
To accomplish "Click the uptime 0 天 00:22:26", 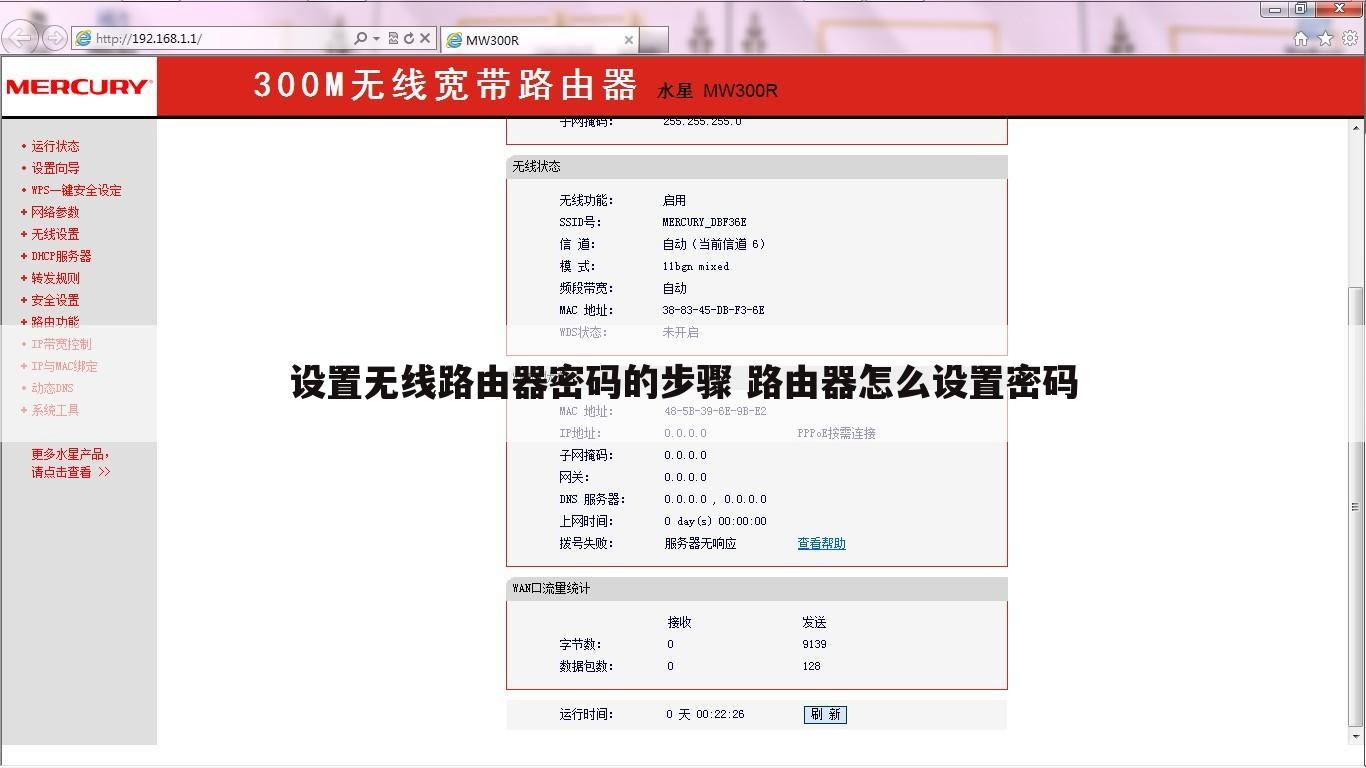I will click(x=705, y=715).
